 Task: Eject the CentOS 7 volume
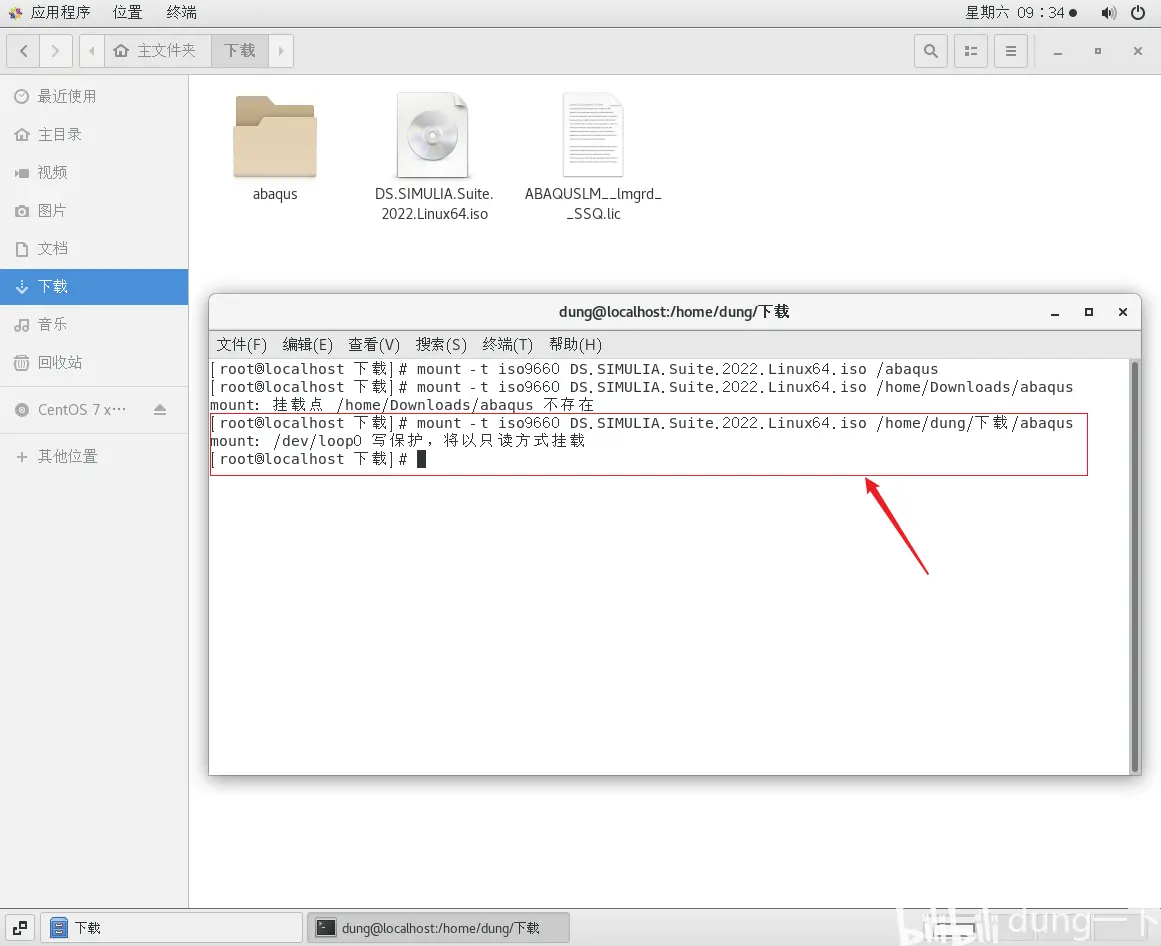[160, 409]
